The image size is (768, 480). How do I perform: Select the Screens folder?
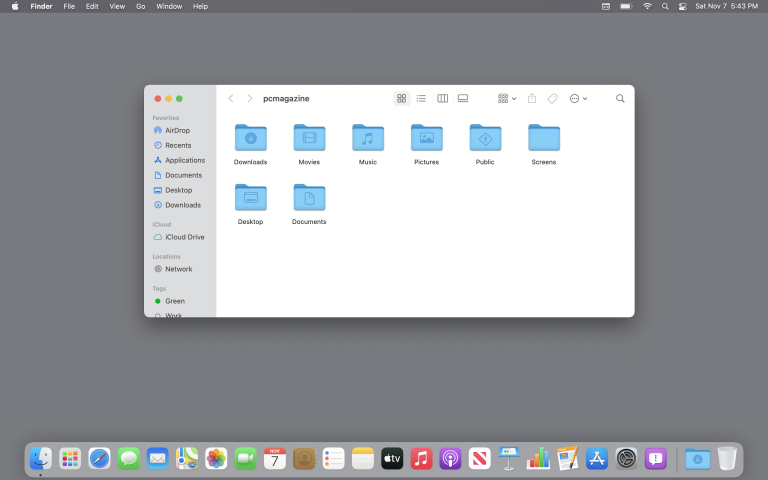pos(544,139)
